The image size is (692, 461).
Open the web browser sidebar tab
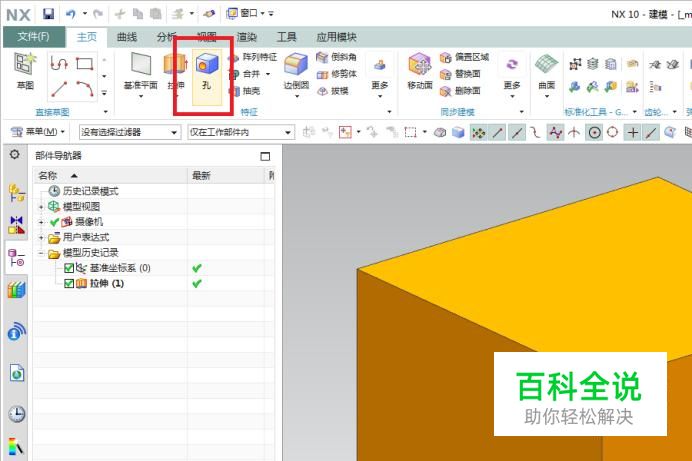(17, 373)
